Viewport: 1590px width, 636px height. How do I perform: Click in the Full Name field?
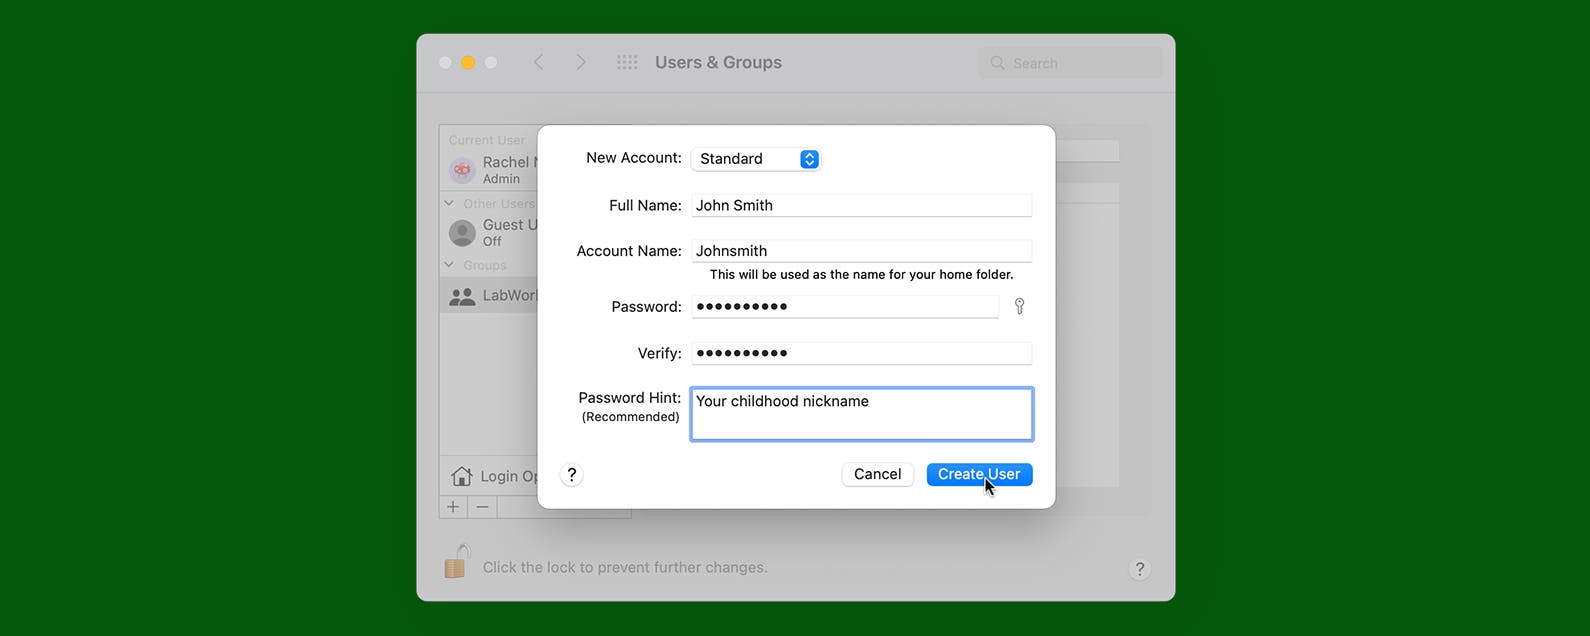(x=861, y=205)
